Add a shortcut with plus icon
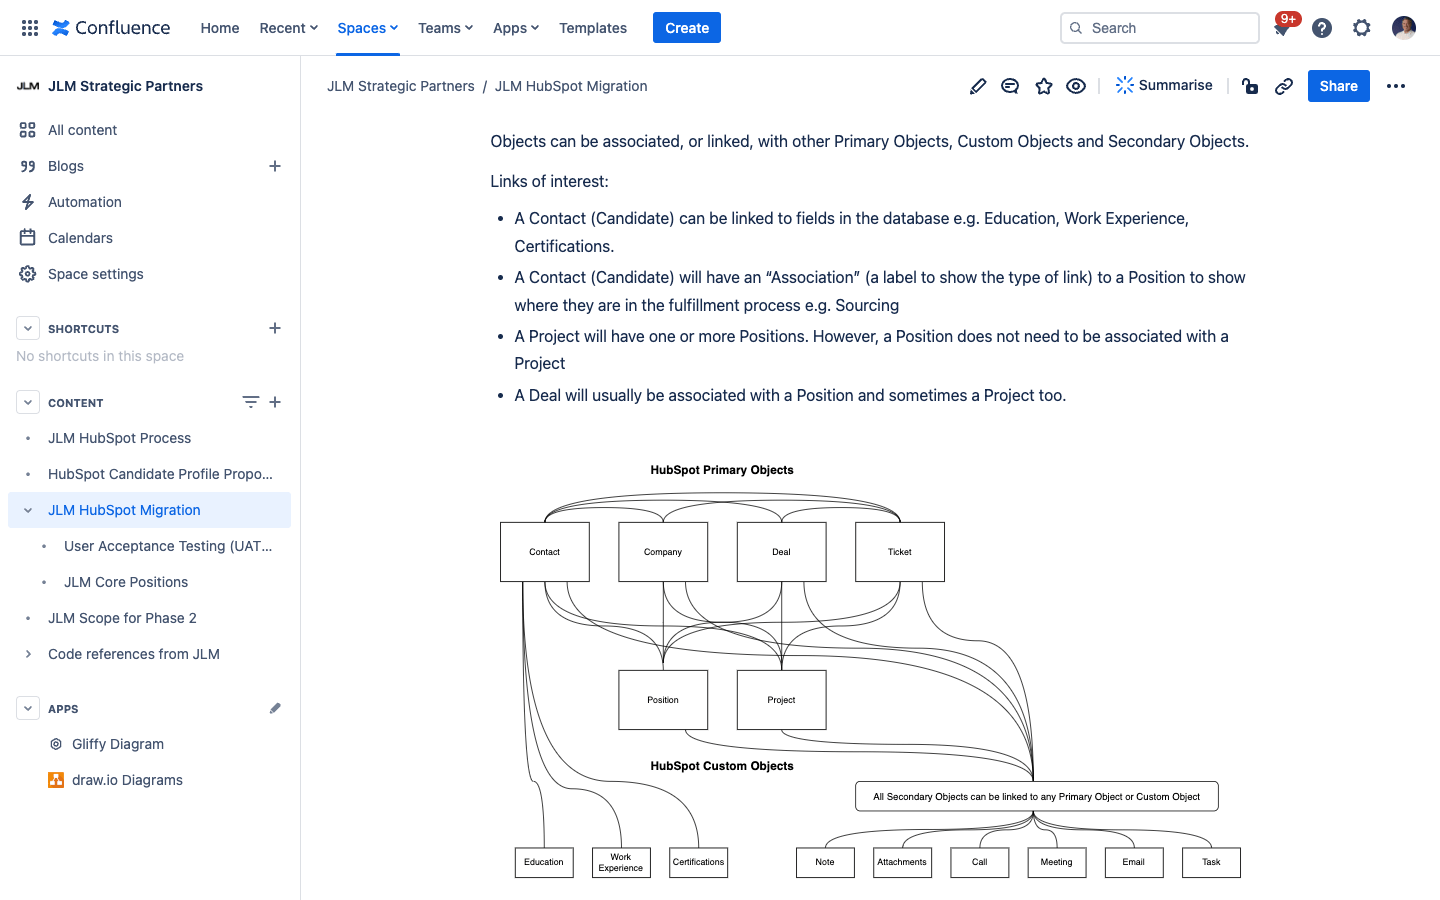Image resolution: width=1440 pixels, height=900 pixels. pyautogui.click(x=275, y=328)
